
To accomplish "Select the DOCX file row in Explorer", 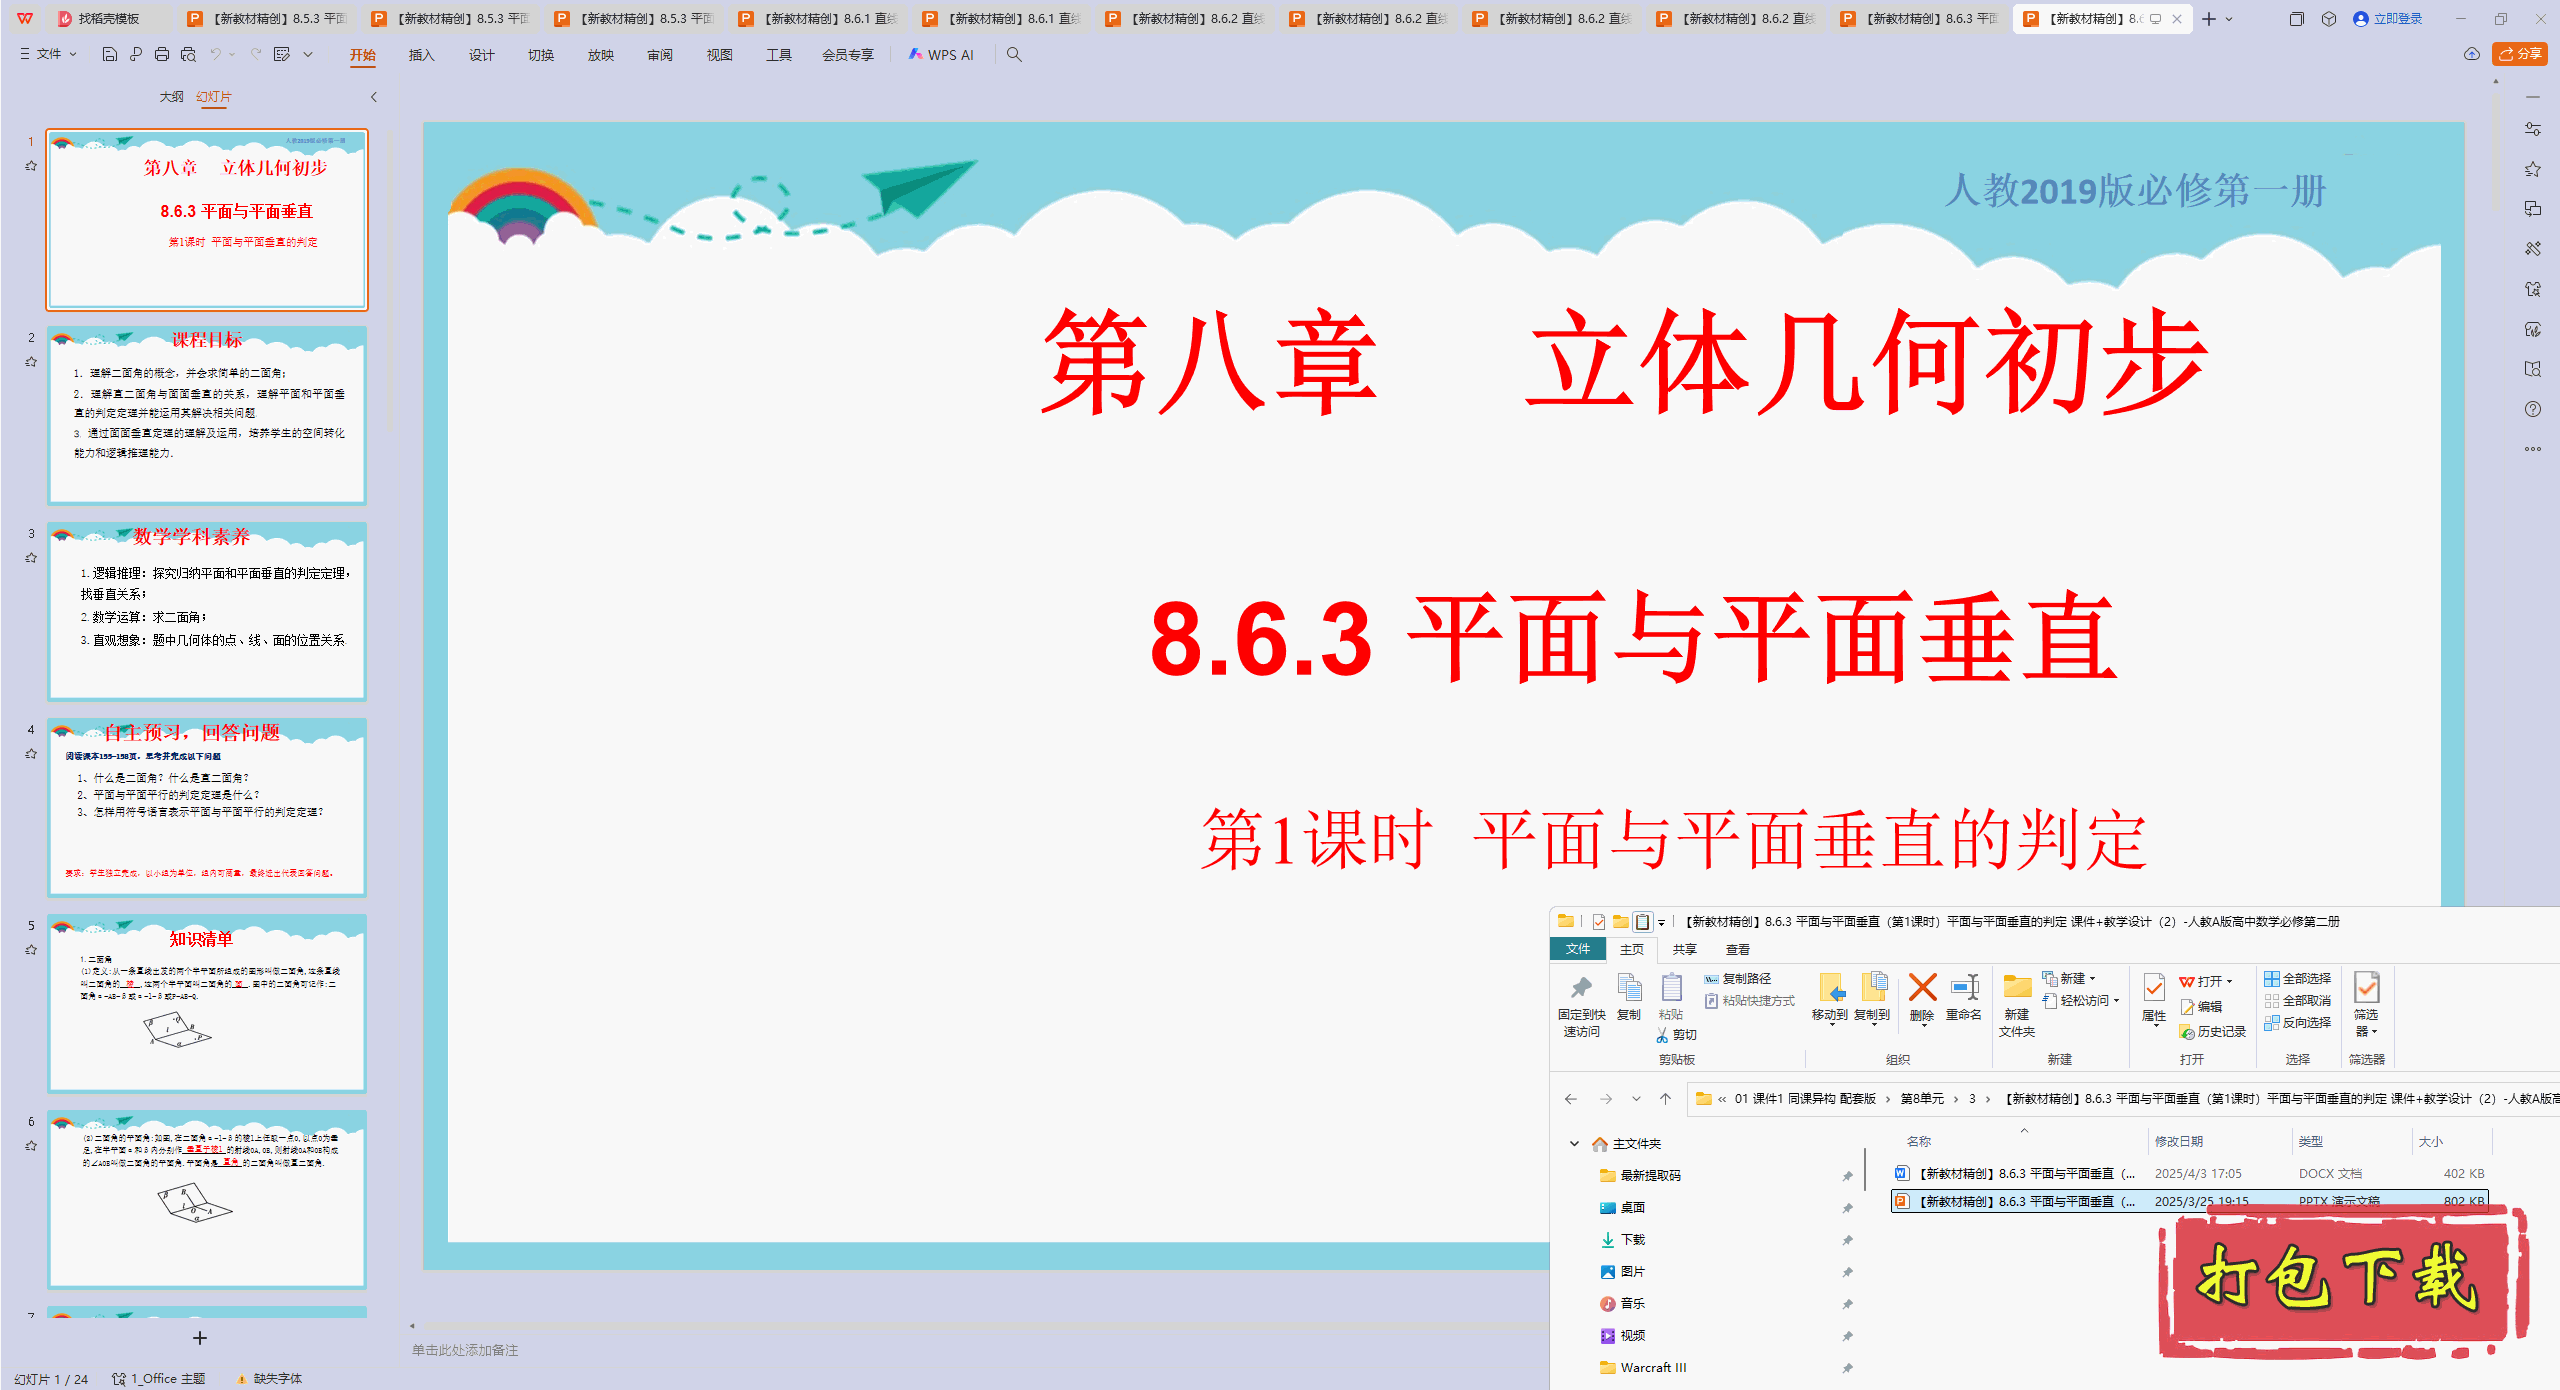I will 2188,1174.
